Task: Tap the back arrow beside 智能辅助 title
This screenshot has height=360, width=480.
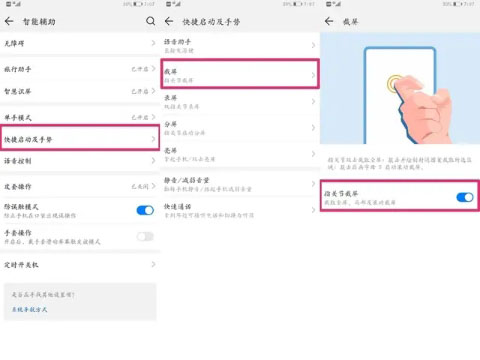Action: pos(9,21)
